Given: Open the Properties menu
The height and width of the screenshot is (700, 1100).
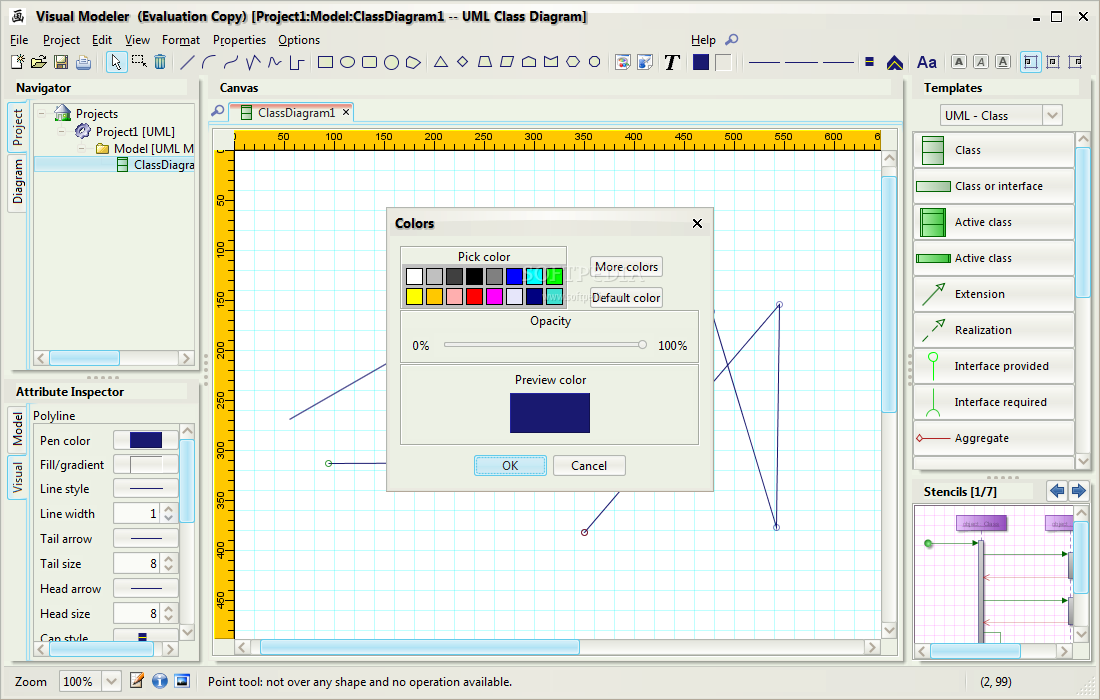Looking at the screenshot, I should click(239, 40).
